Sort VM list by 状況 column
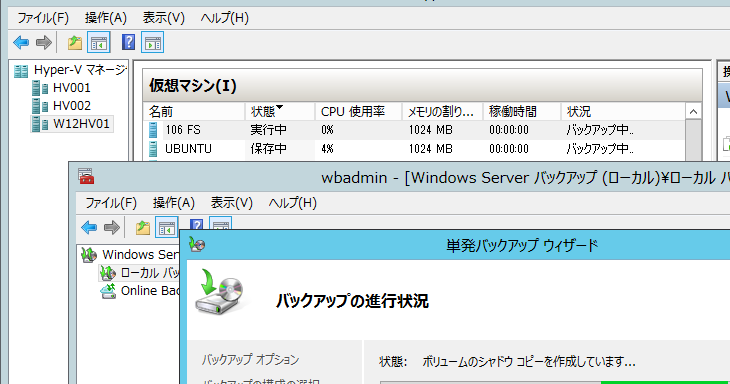 [623, 112]
